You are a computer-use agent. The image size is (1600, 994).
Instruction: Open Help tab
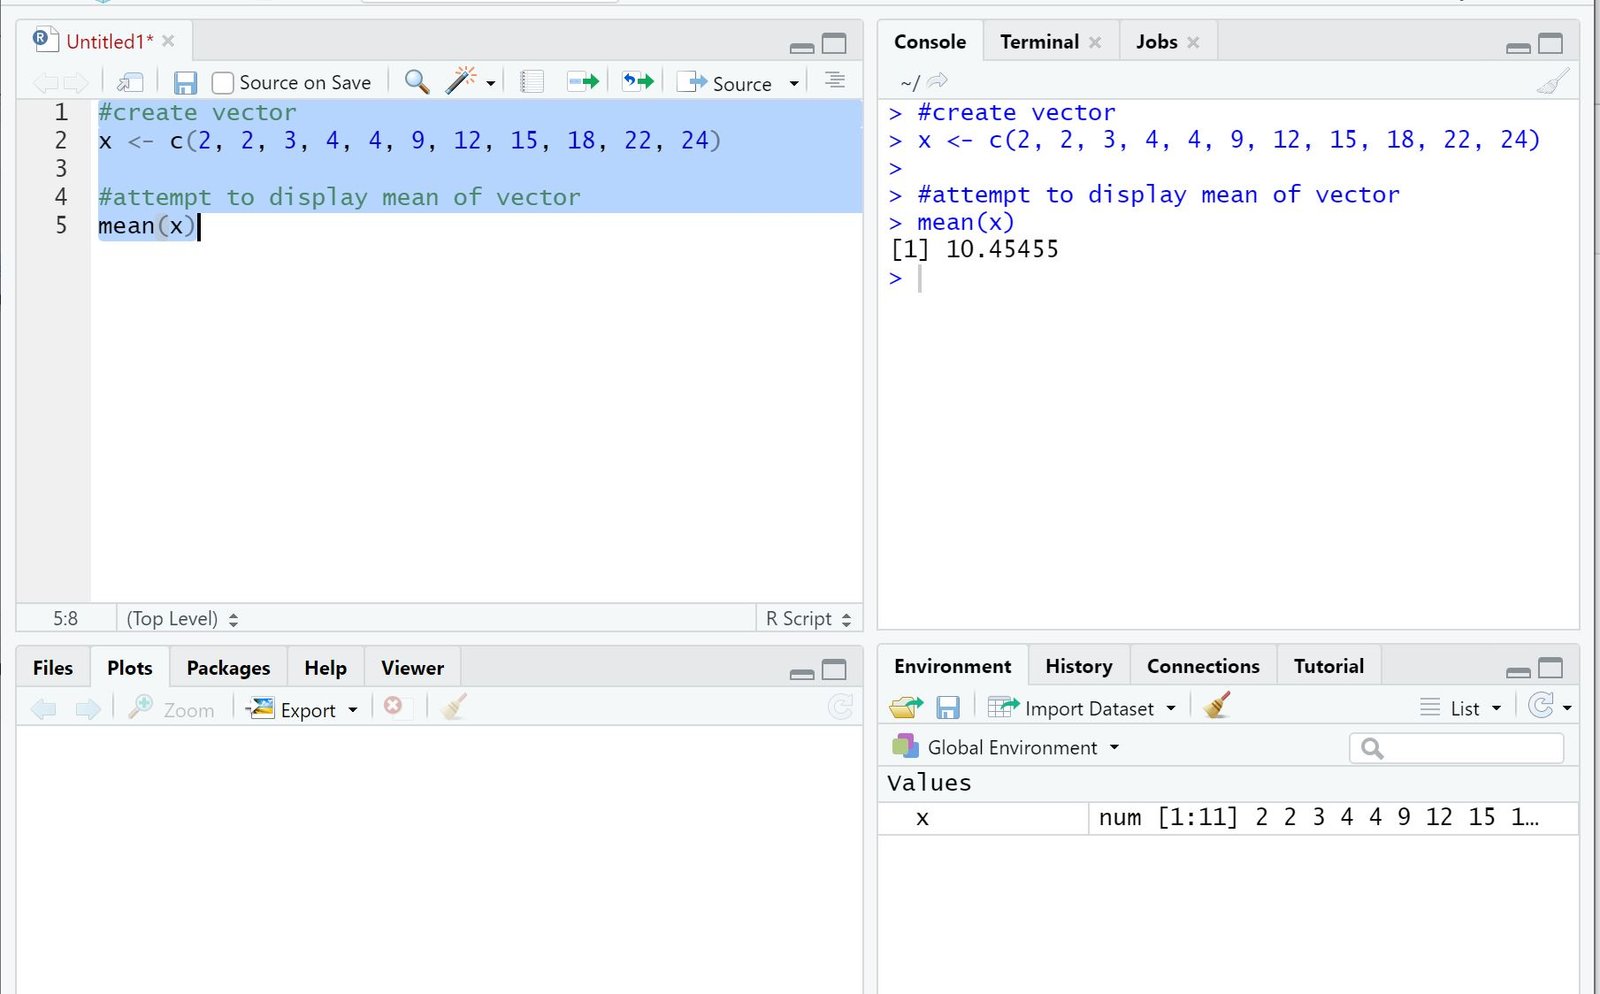325,668
